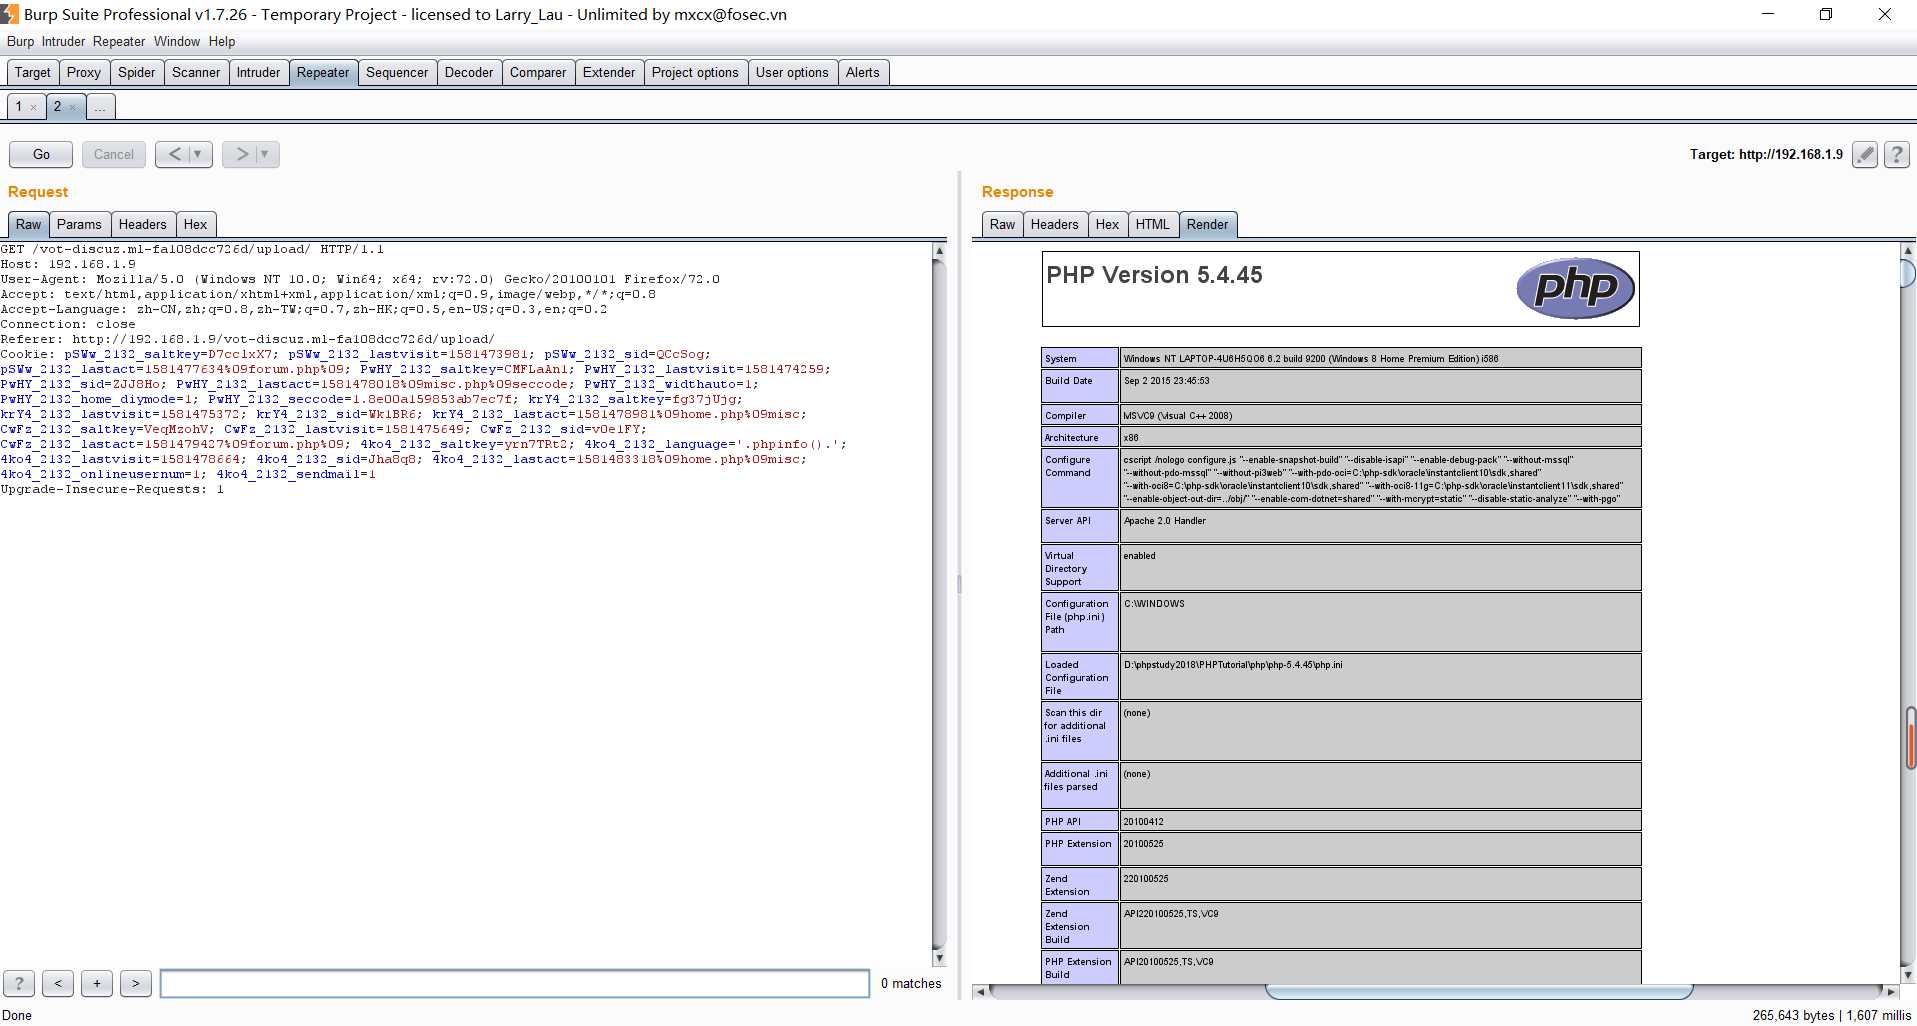Click the search help question mark button
The width and height of the screenshot is (1917, 1026).
19,983
